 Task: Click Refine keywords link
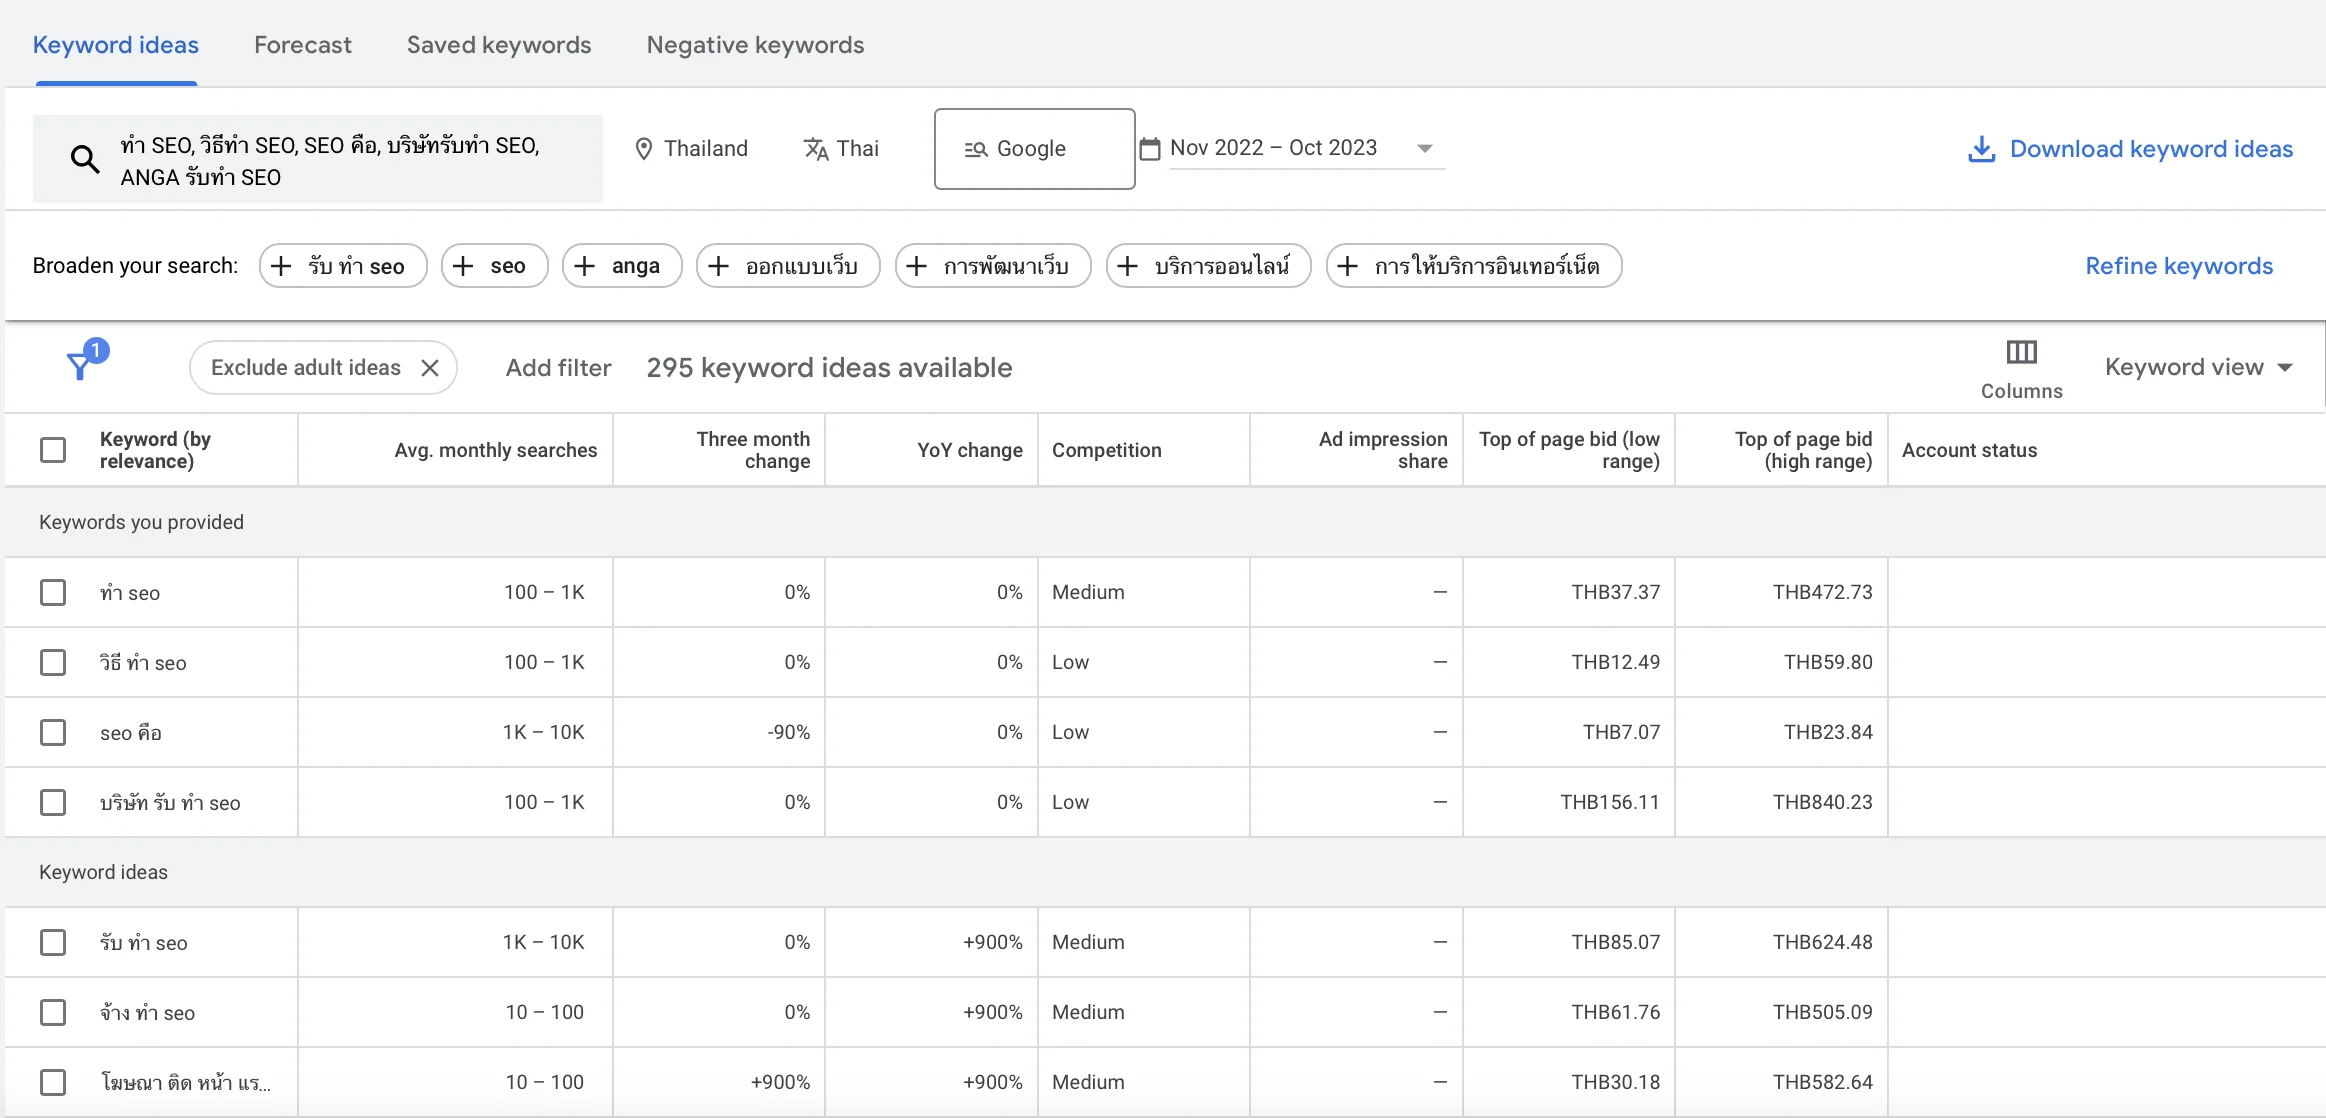(x=2179, y=266)
